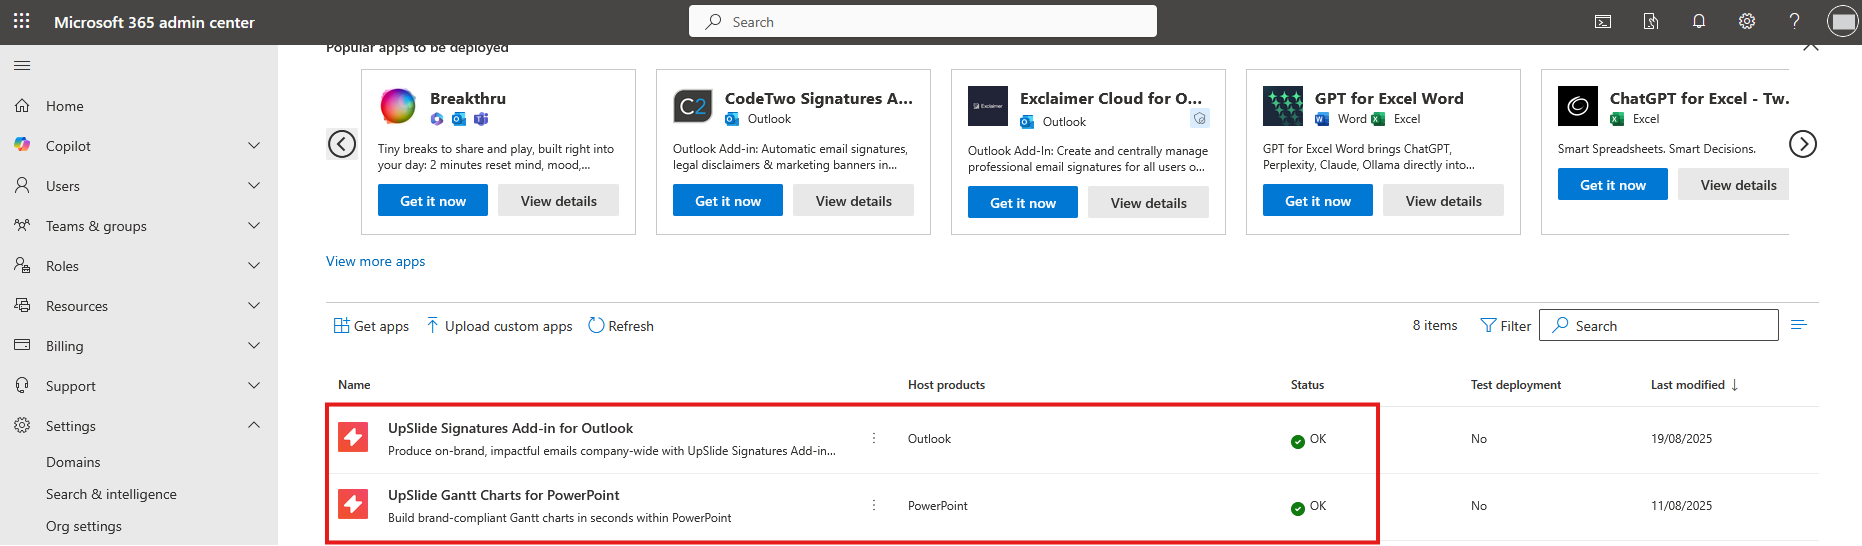Expand the Copilot nav section

pyautogui.click(x=254, y=145)
